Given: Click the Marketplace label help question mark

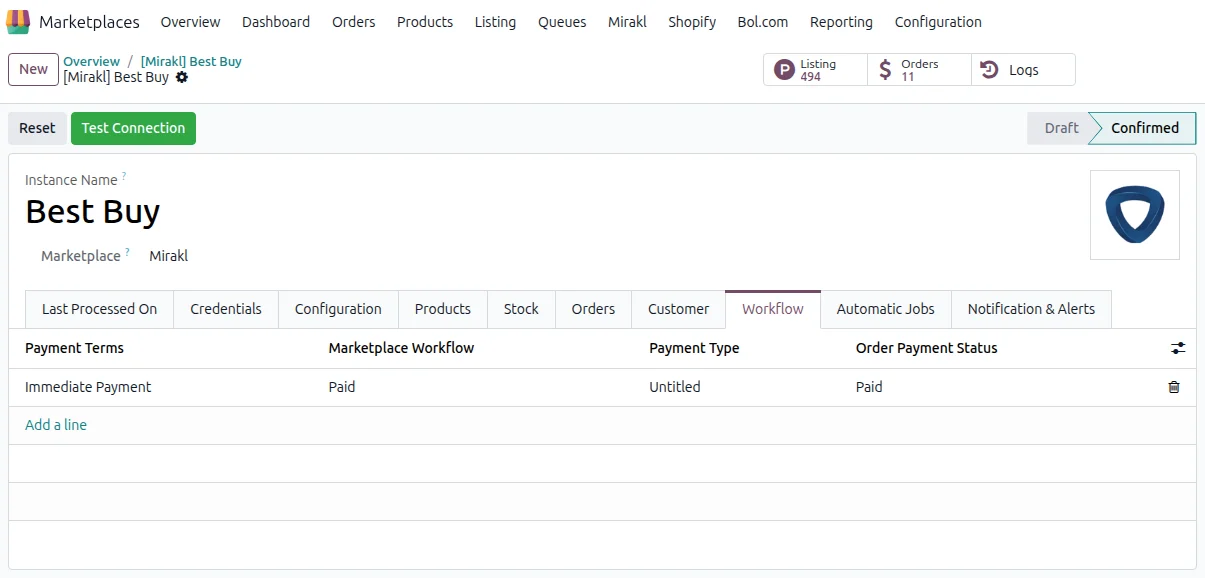Looking at the screenshot, I should coord(128,253).
